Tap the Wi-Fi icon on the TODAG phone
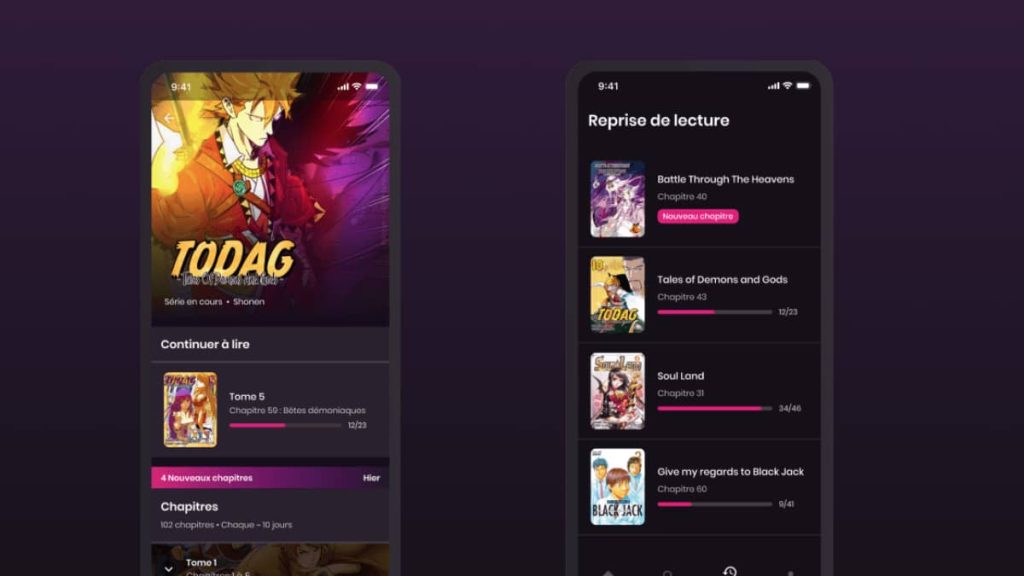This screenshot has height=576, width=1024. [x=357, y=86]
